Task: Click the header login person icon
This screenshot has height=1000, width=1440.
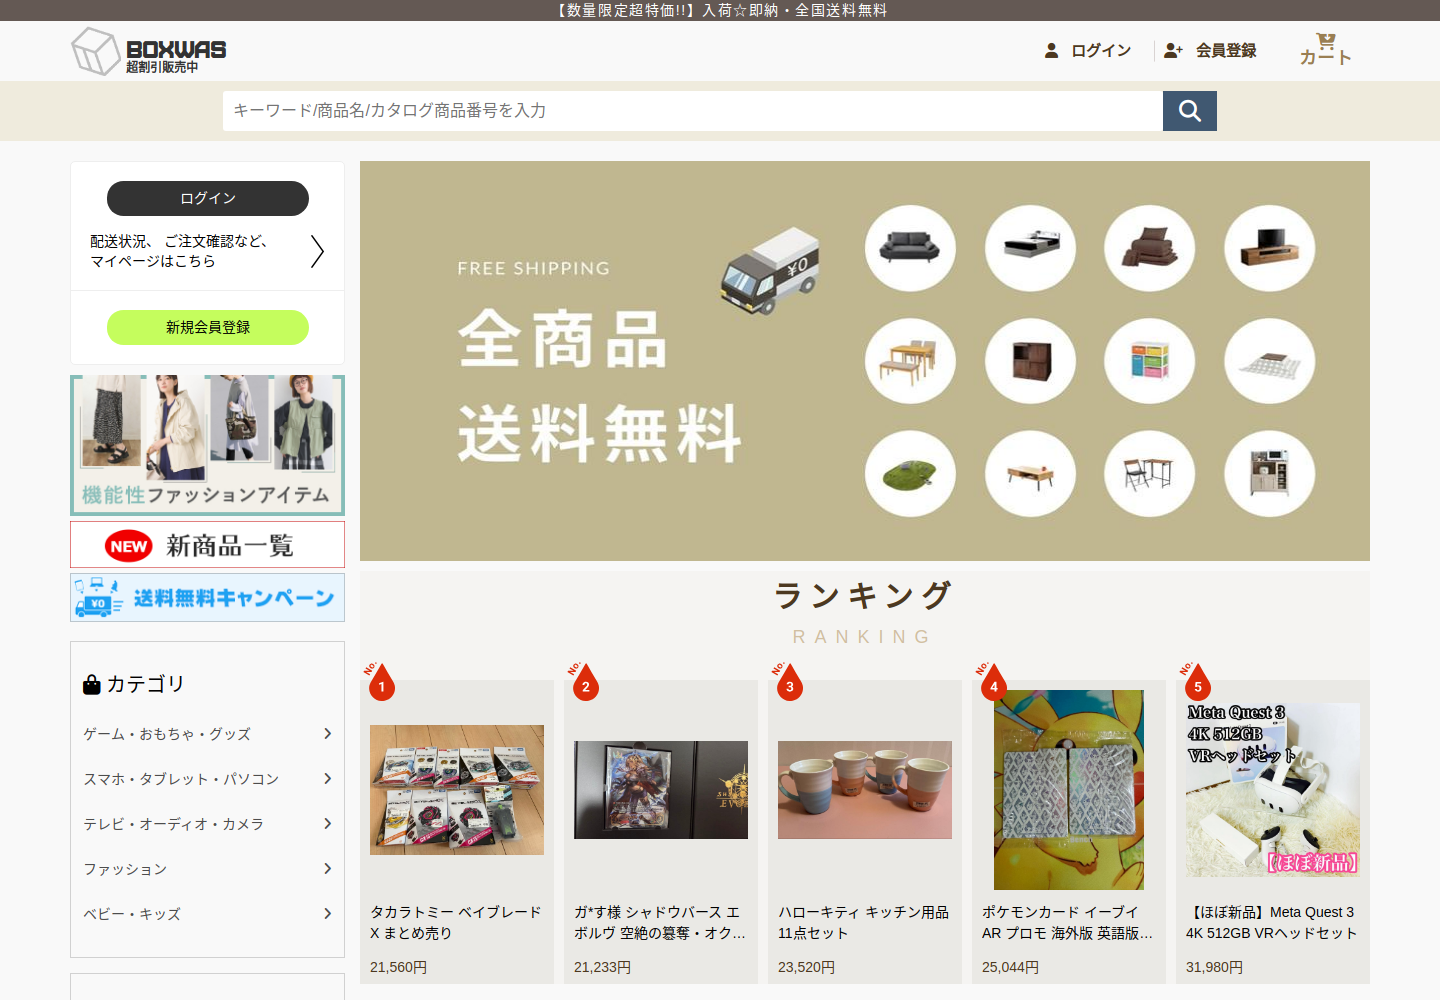Action: click(1051, 50)
